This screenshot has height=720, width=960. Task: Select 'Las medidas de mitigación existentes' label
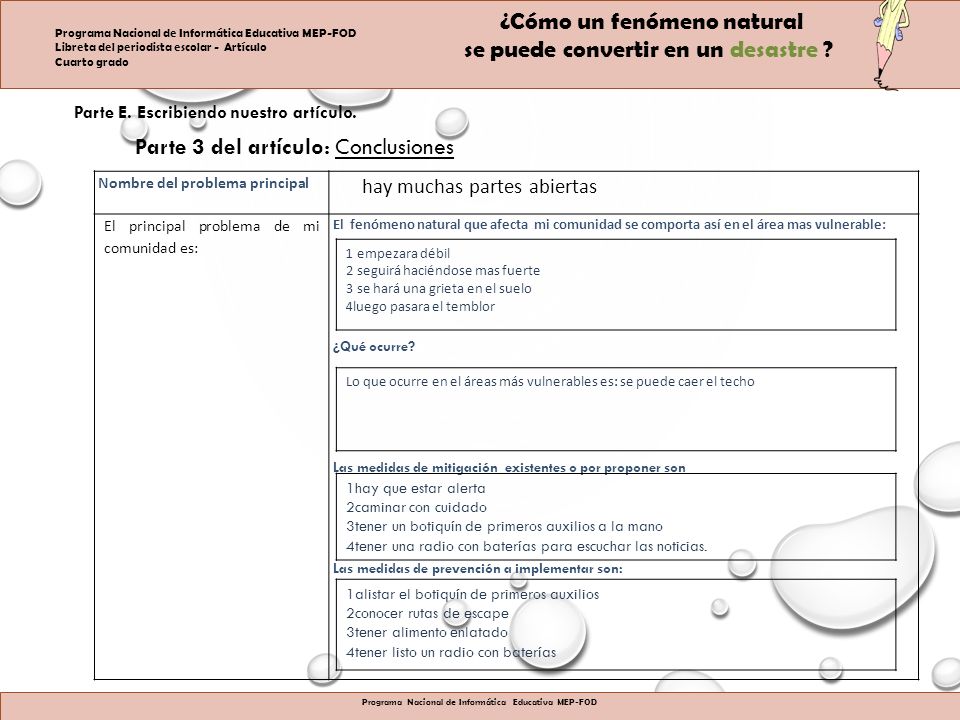coord(509,468)
